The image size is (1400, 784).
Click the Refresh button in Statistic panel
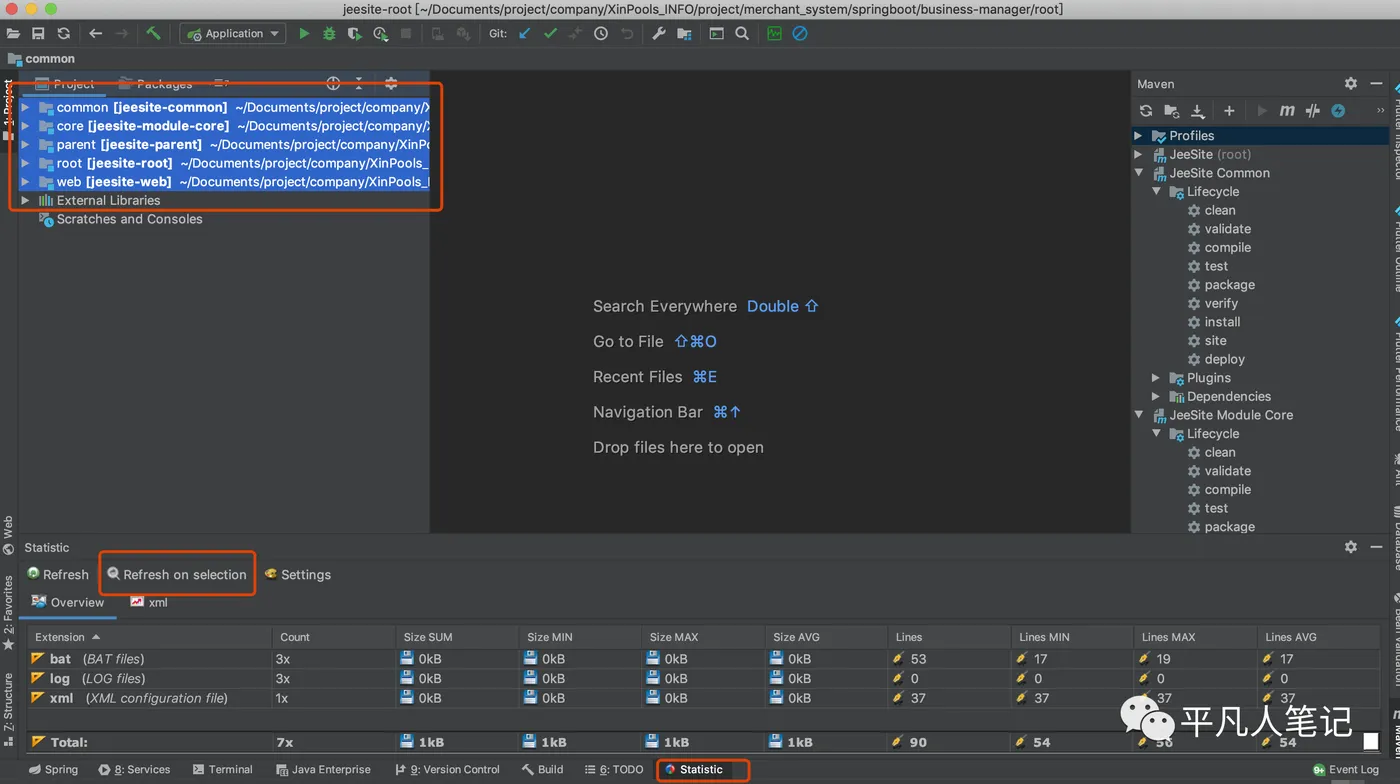[x=58, y=574]
